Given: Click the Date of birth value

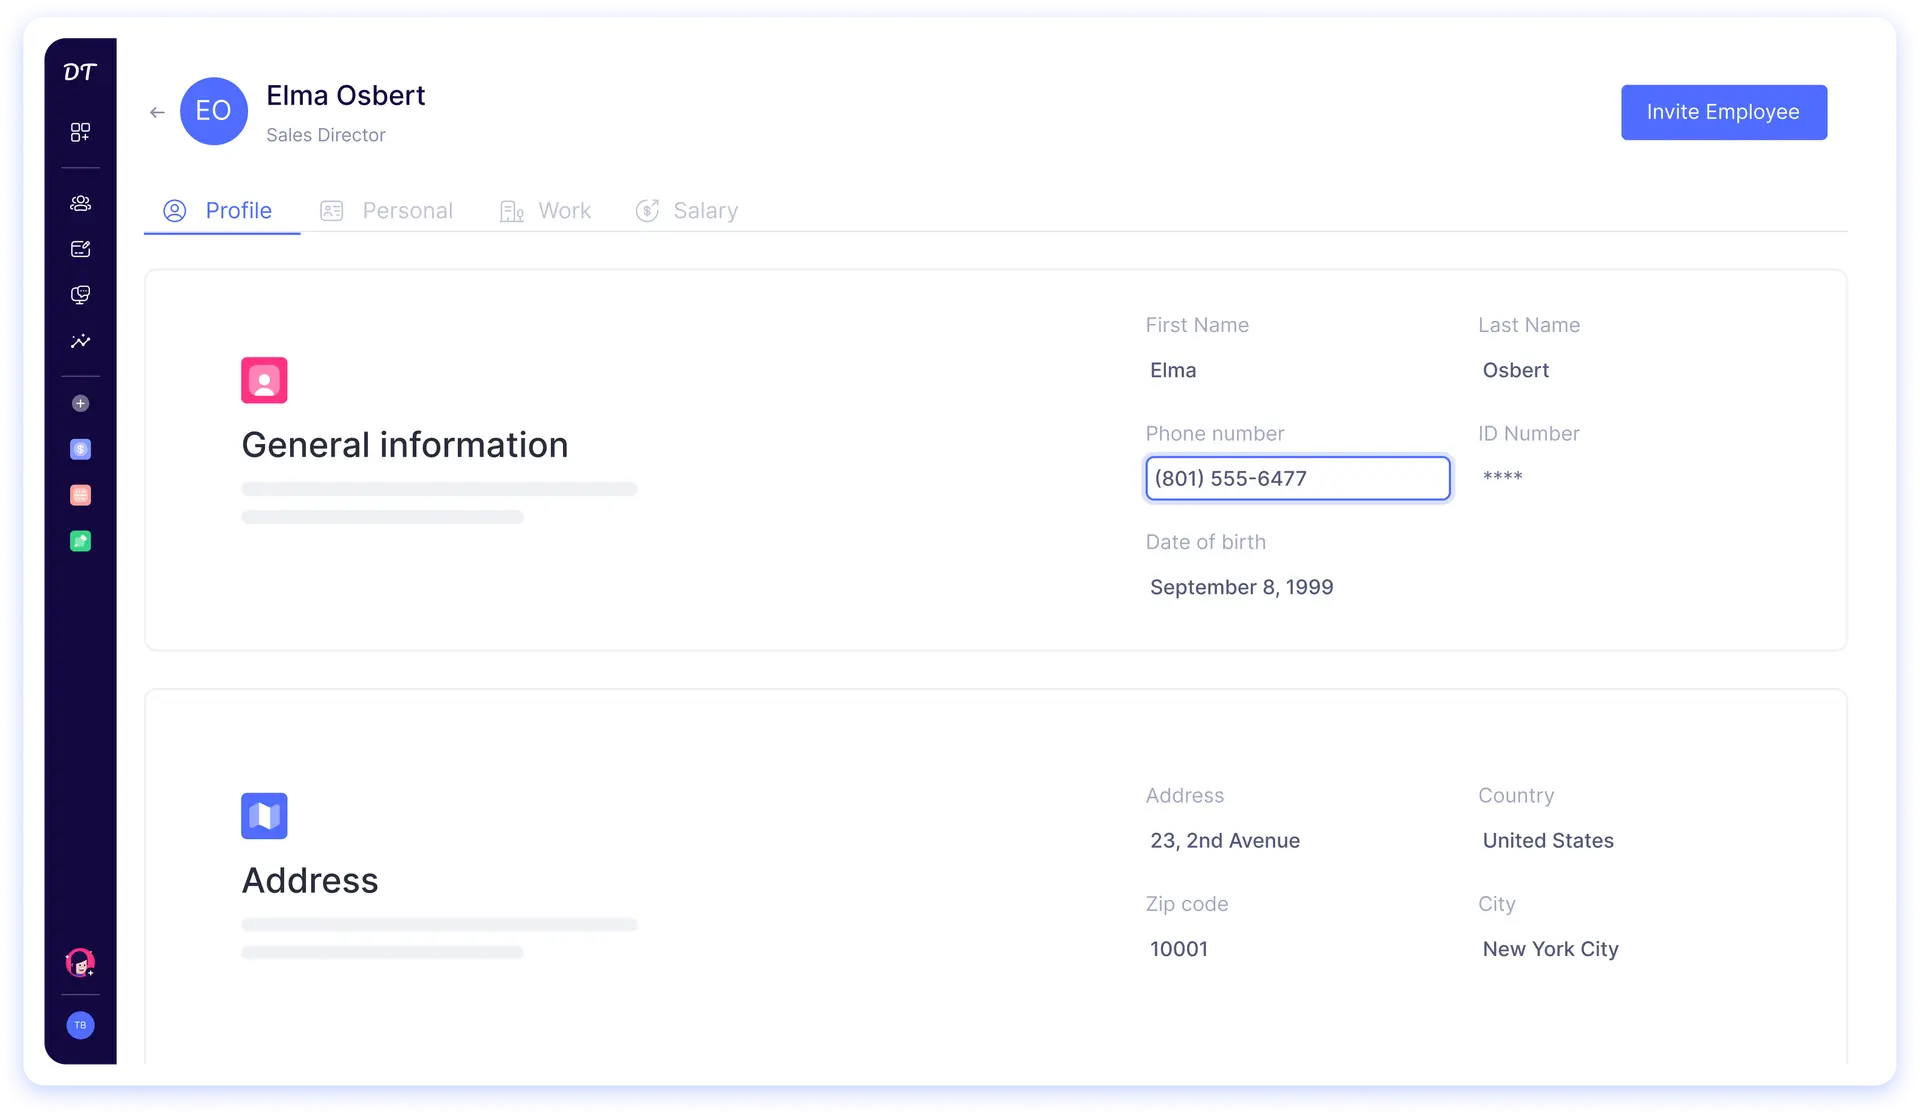Looking at the screenshot, I should [x=1241, y=587].
